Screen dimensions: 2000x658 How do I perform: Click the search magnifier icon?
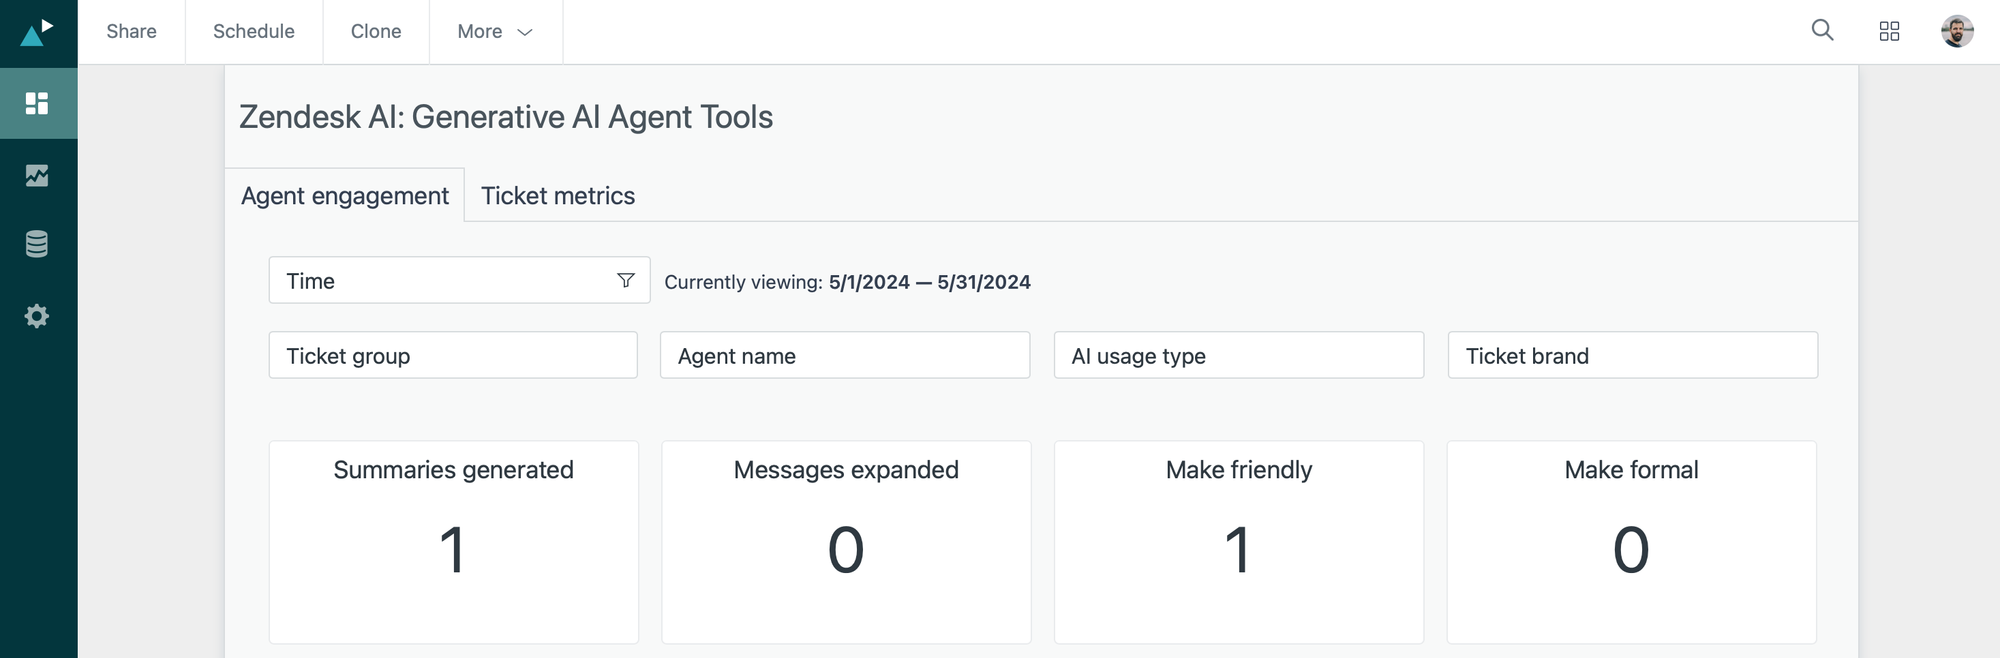pos(1822,31)
